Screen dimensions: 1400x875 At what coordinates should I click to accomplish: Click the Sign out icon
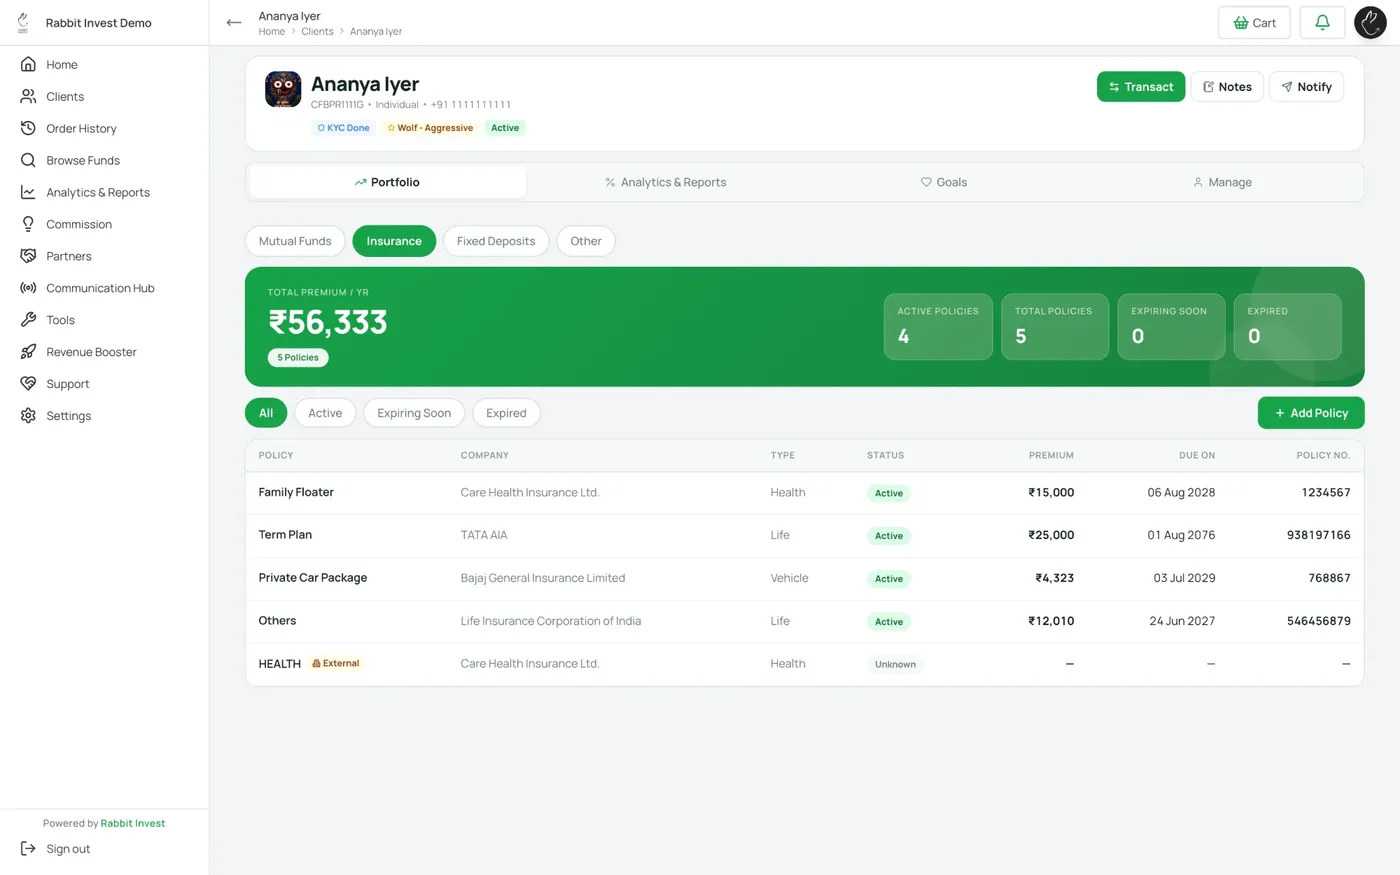pyautogui.click(x=28, y=849)
